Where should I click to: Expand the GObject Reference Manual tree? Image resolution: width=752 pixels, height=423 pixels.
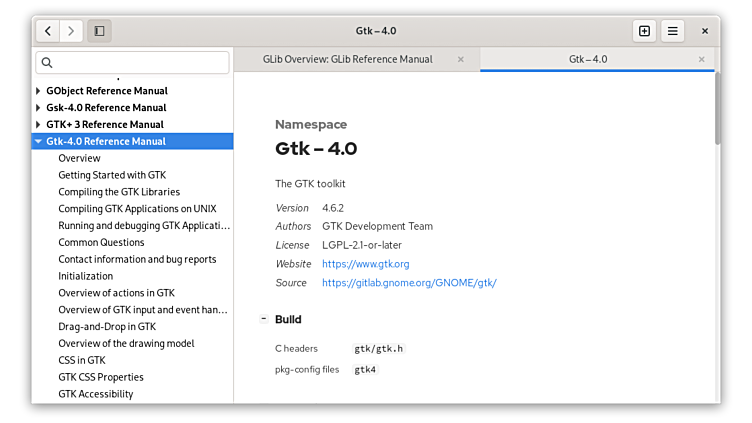[x=38, y=91]
